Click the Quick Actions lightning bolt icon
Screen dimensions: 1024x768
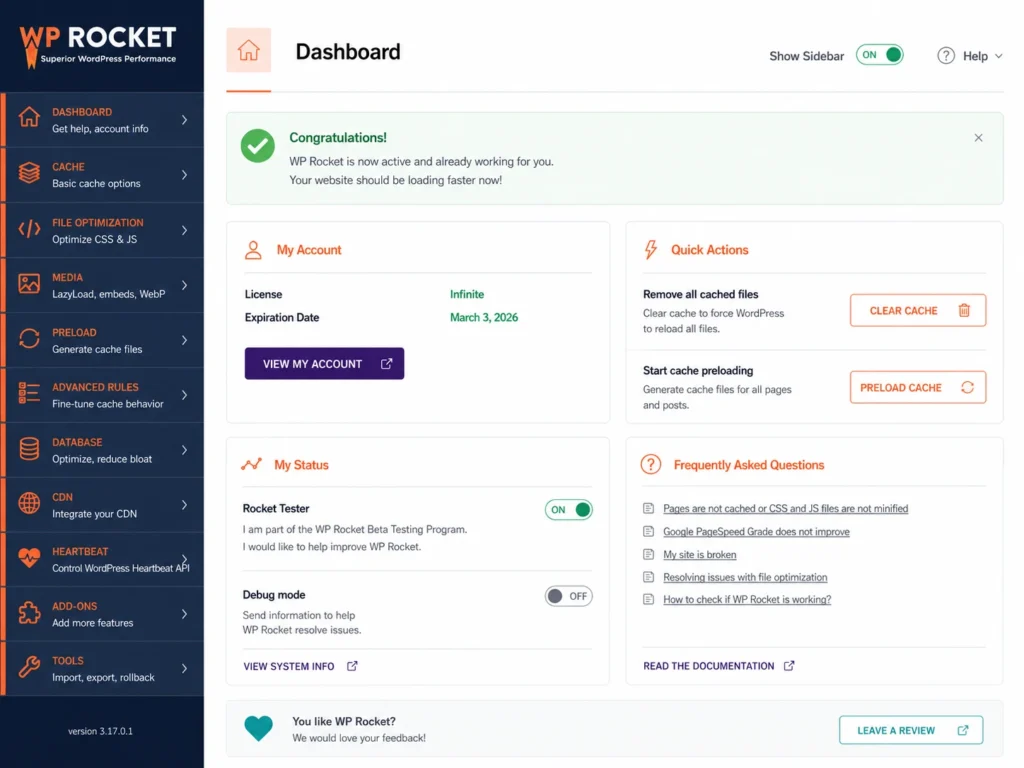pyautogui.click(x=650, y=249)
